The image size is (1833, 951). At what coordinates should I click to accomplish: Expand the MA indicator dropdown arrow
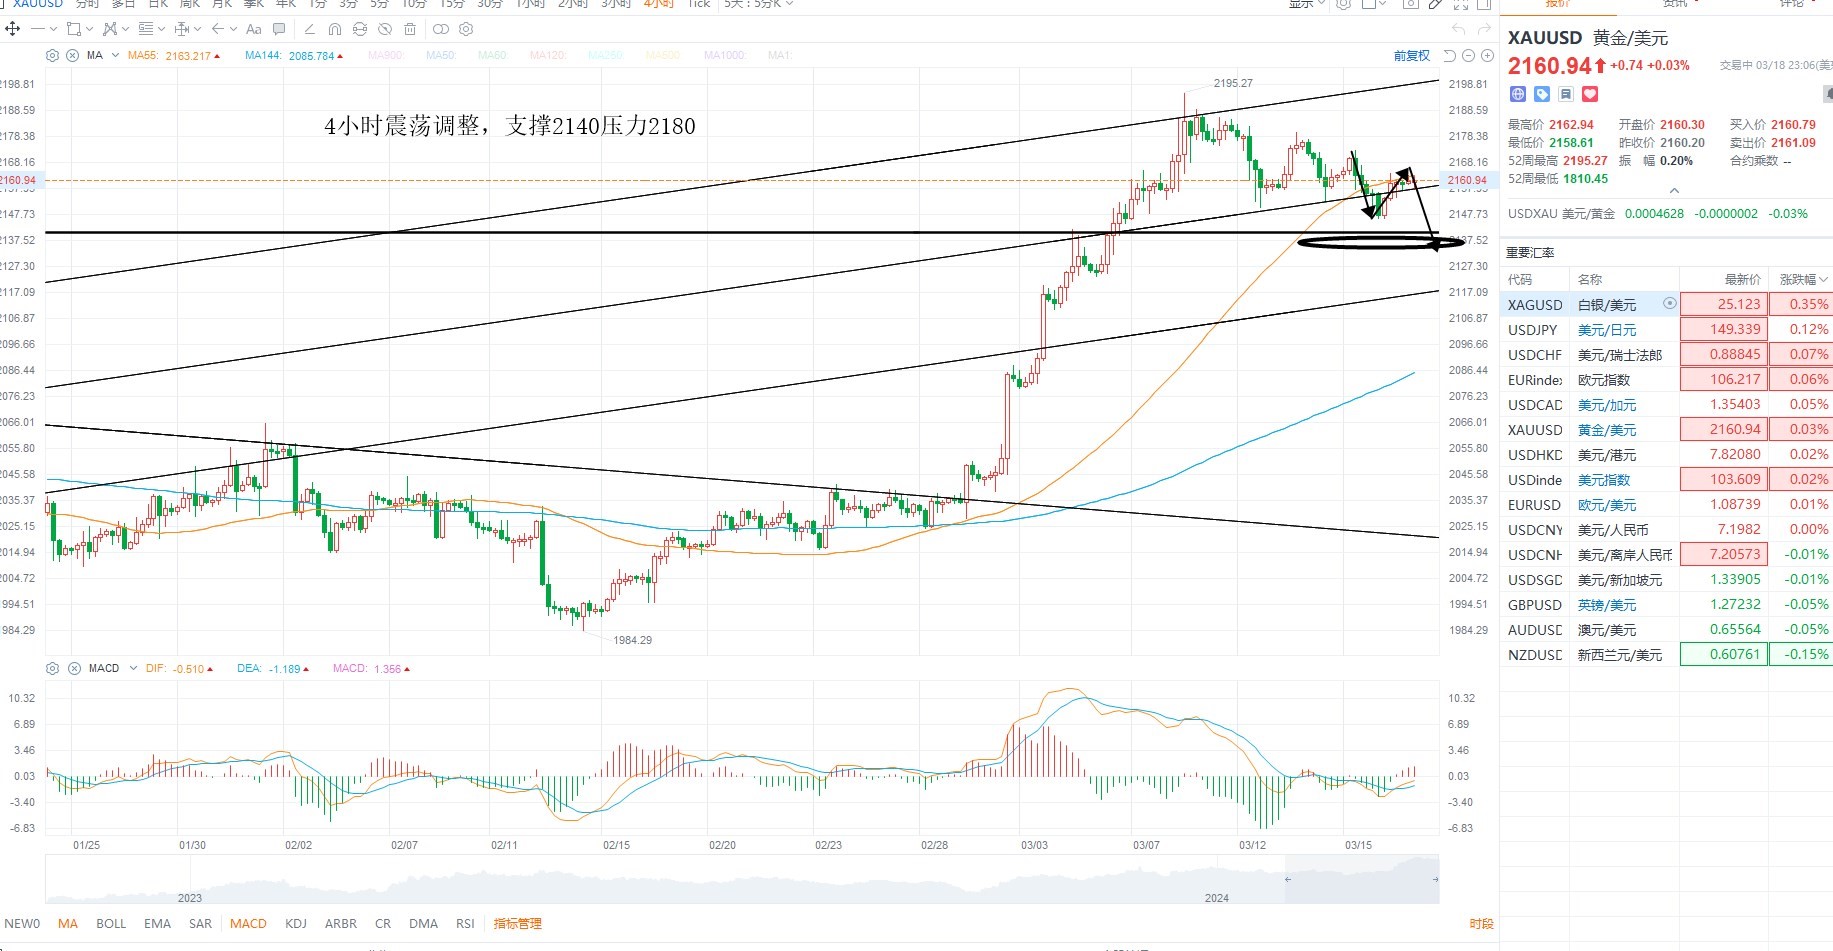(x=116, y=56)
